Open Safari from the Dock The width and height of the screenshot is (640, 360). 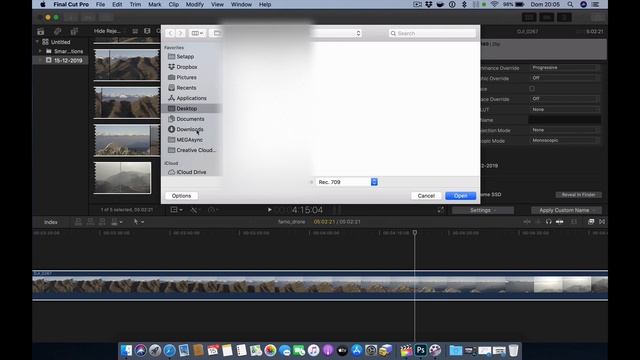pos(169,350)
